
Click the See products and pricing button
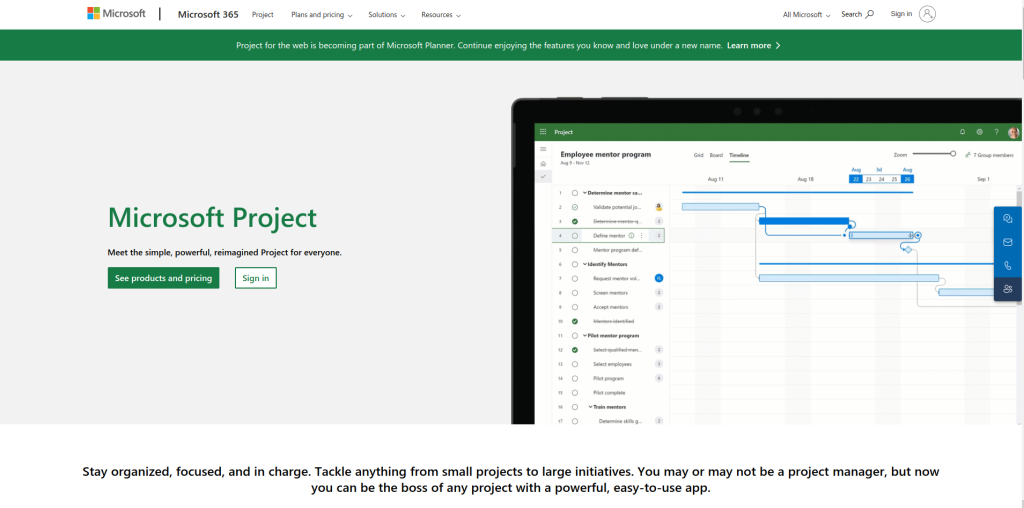(x=163, y=278)
